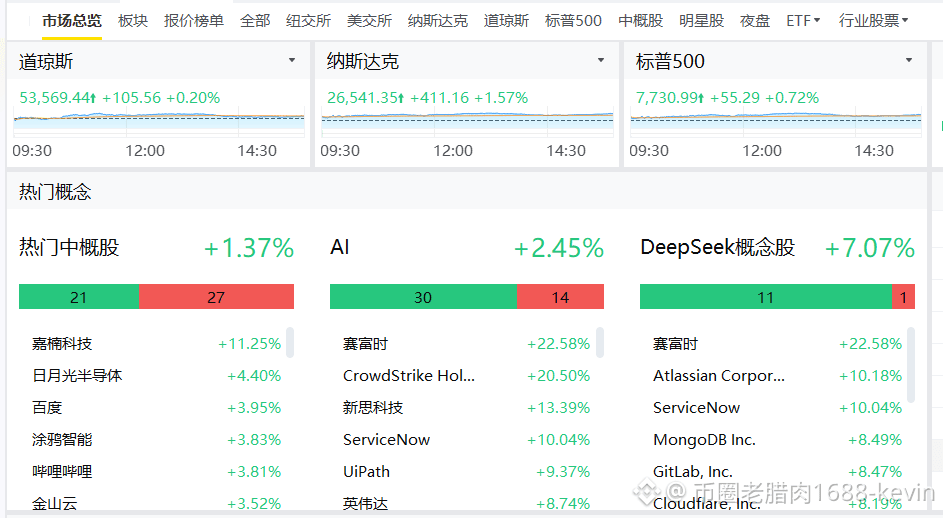Viewport: 943px width, 518px height.
Task: Click the DeepSeek概念股 list scrollbar
Action: pyautogui.click(x=911, y=365)
